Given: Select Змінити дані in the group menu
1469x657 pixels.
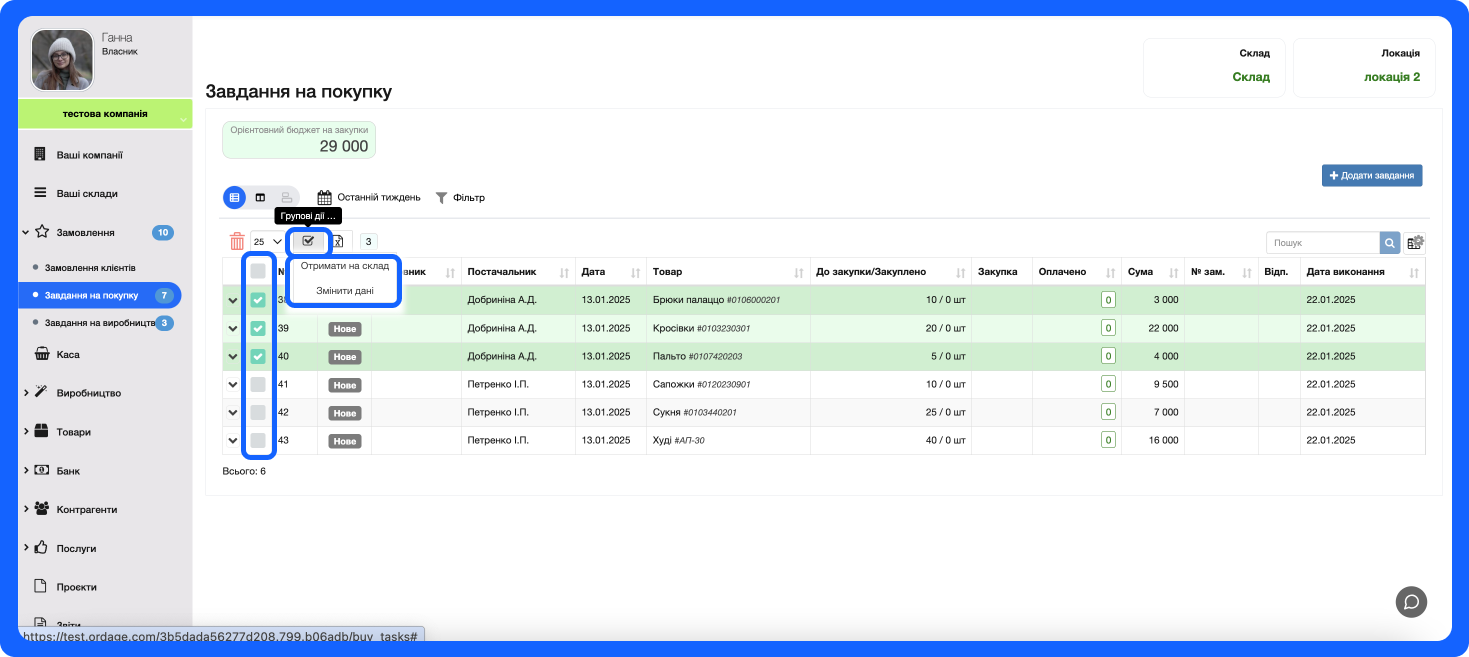Looking at the screenshot, I should 345,291.
